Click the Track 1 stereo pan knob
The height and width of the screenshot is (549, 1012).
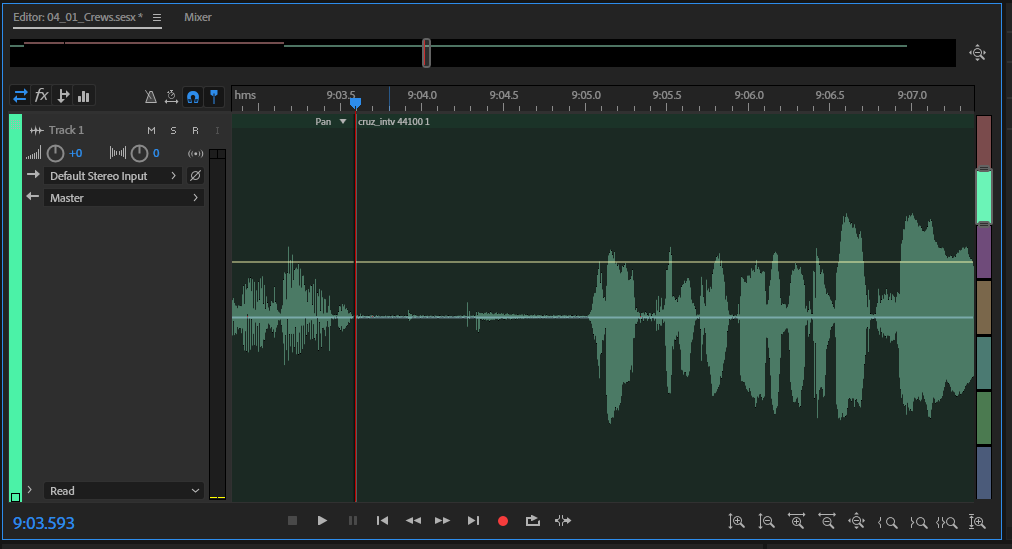coord(139,153)
